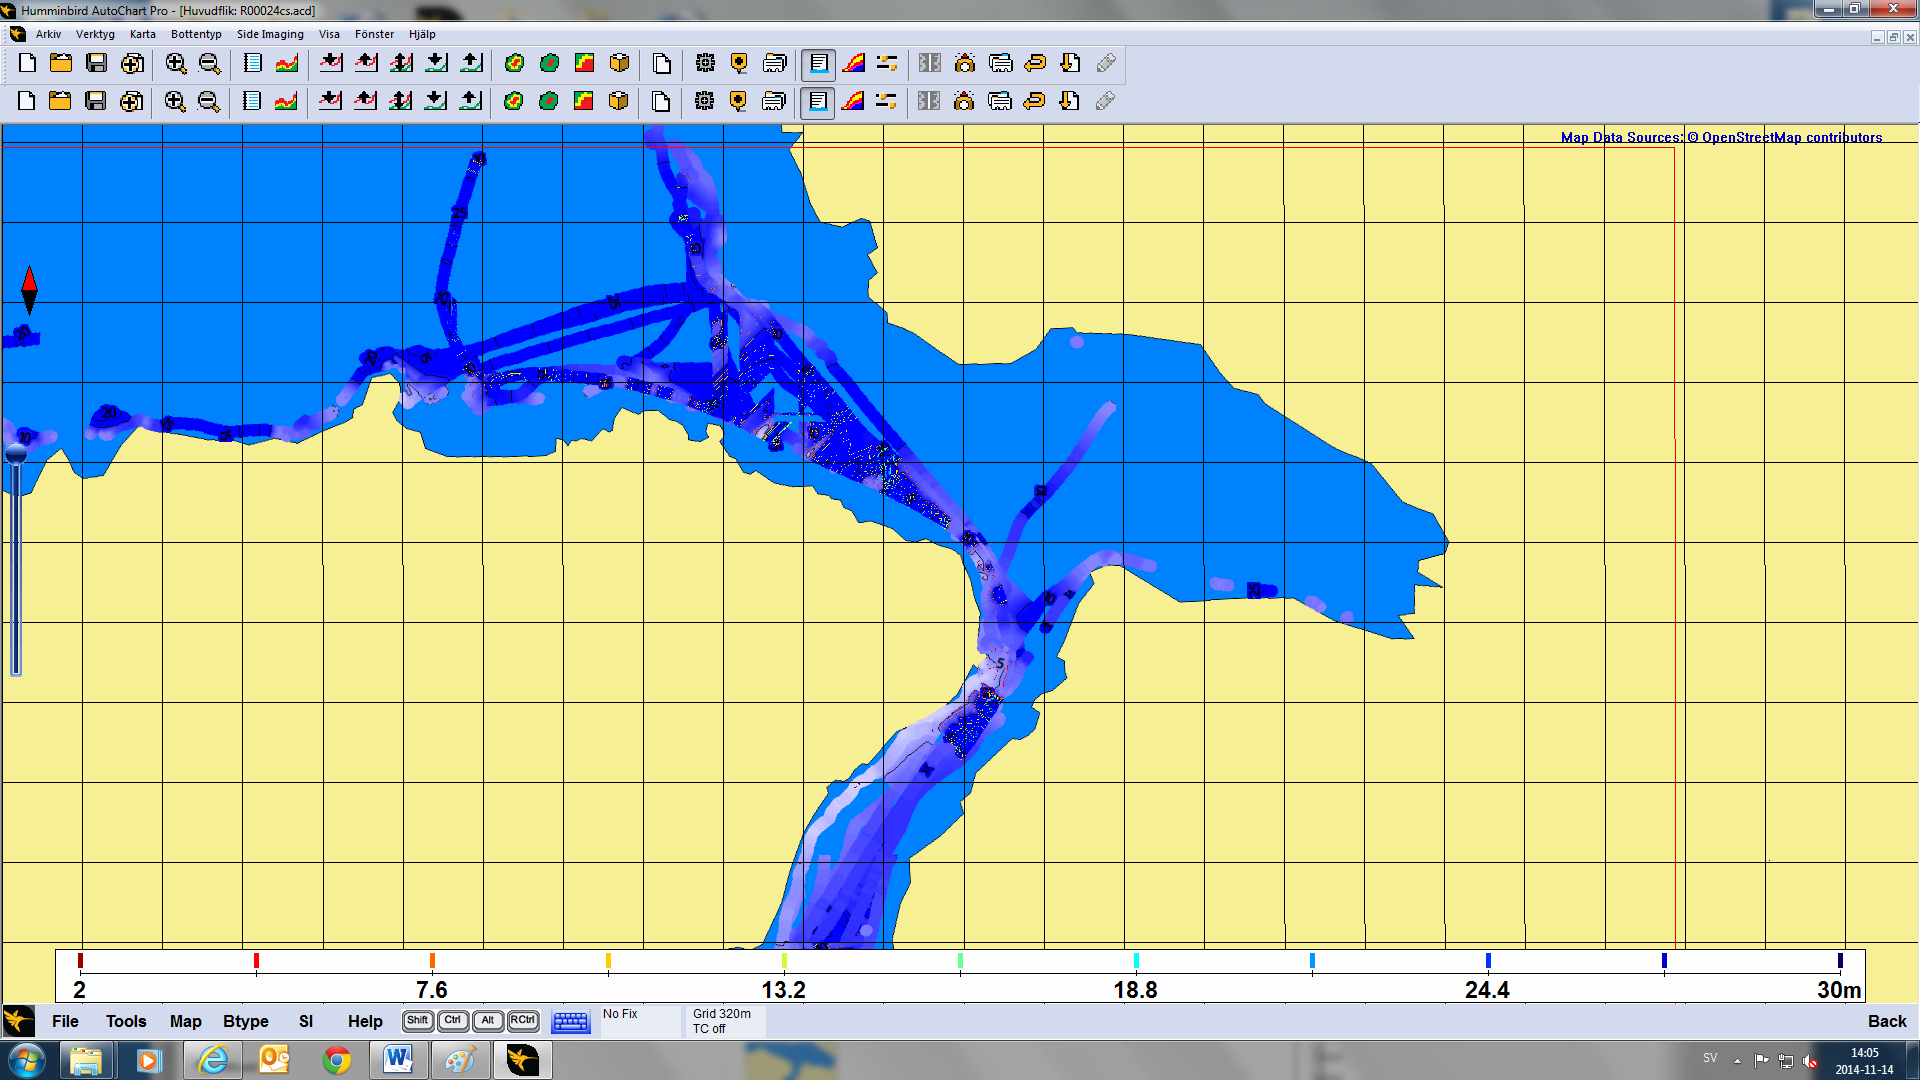Click the 3D cube icon in top toolbar row
1920x1080 pixels.
[620, 64]
